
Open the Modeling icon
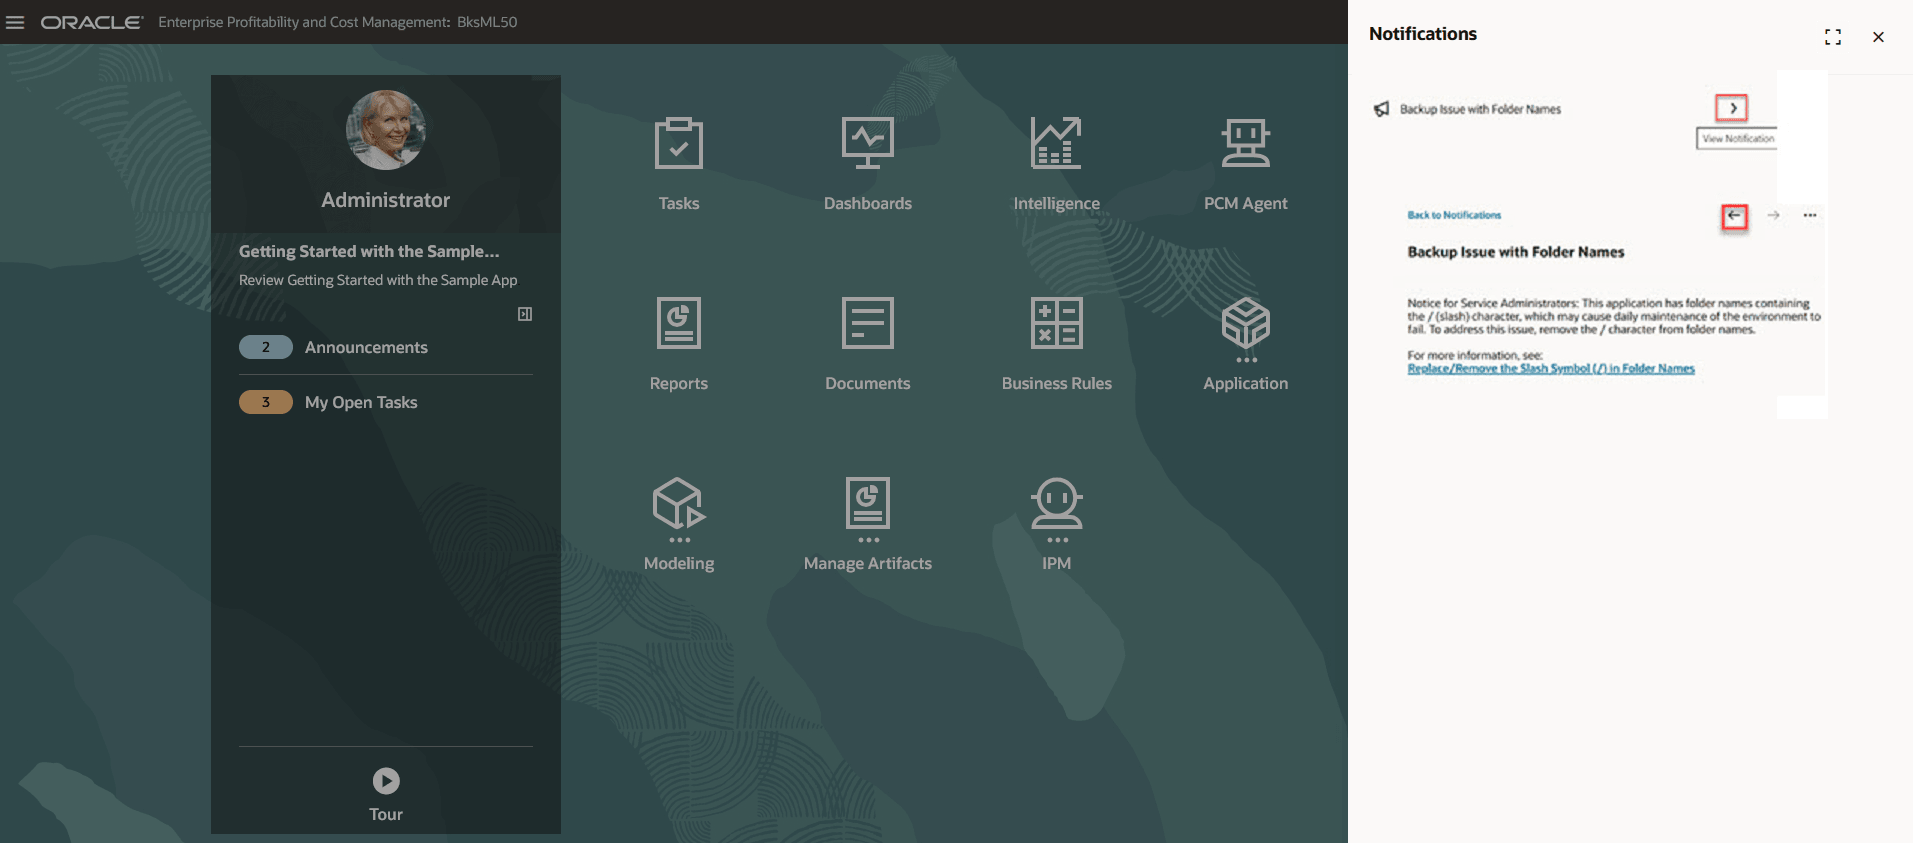pyautogui.click(x=679, y=508)
